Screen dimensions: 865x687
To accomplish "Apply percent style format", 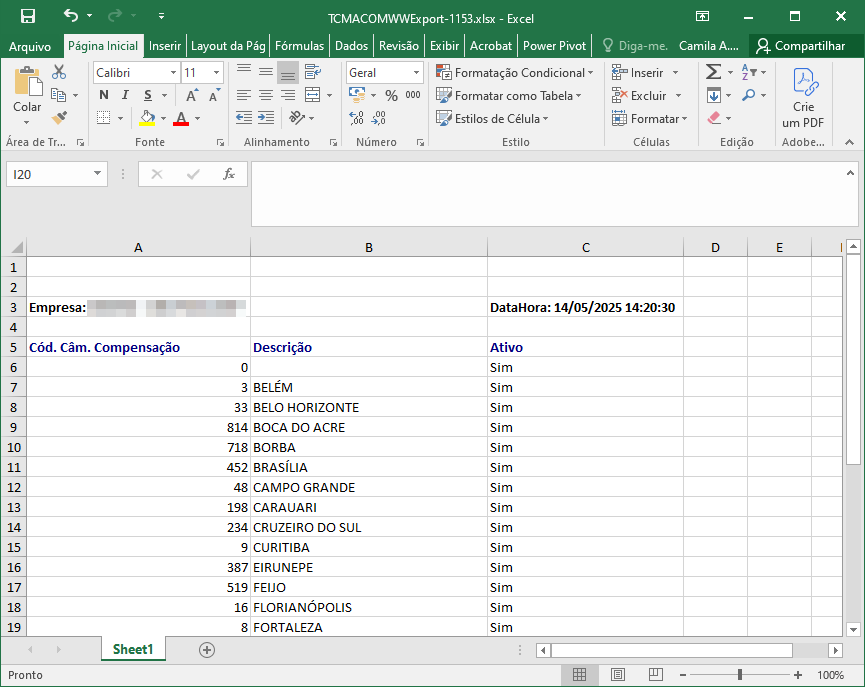I will coord(391,95).
